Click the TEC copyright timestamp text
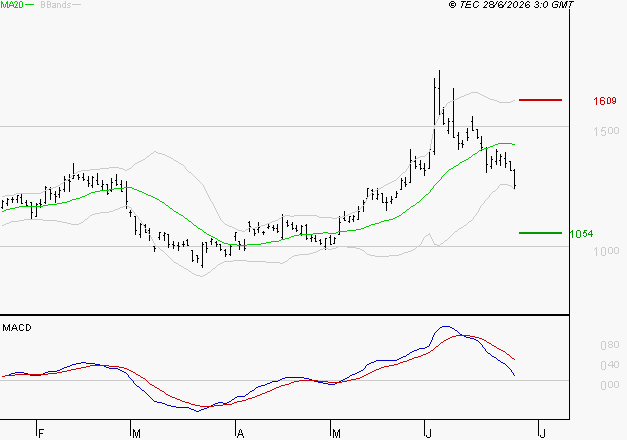The width and height of the screenshot is (627, 440). tap(511, 5)
